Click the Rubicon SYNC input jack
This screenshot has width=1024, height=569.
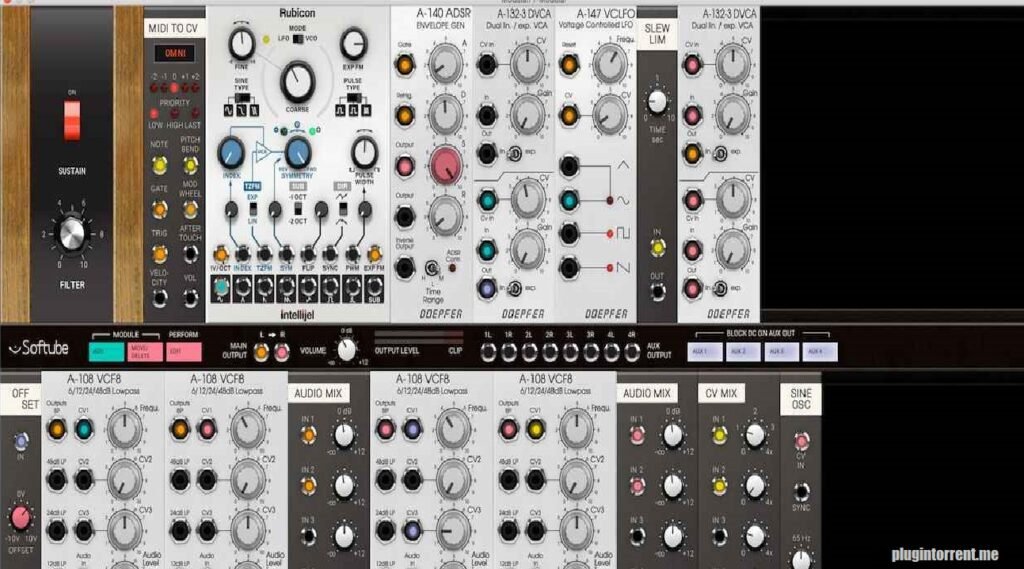pyautogui.click(x=330, y=254)
